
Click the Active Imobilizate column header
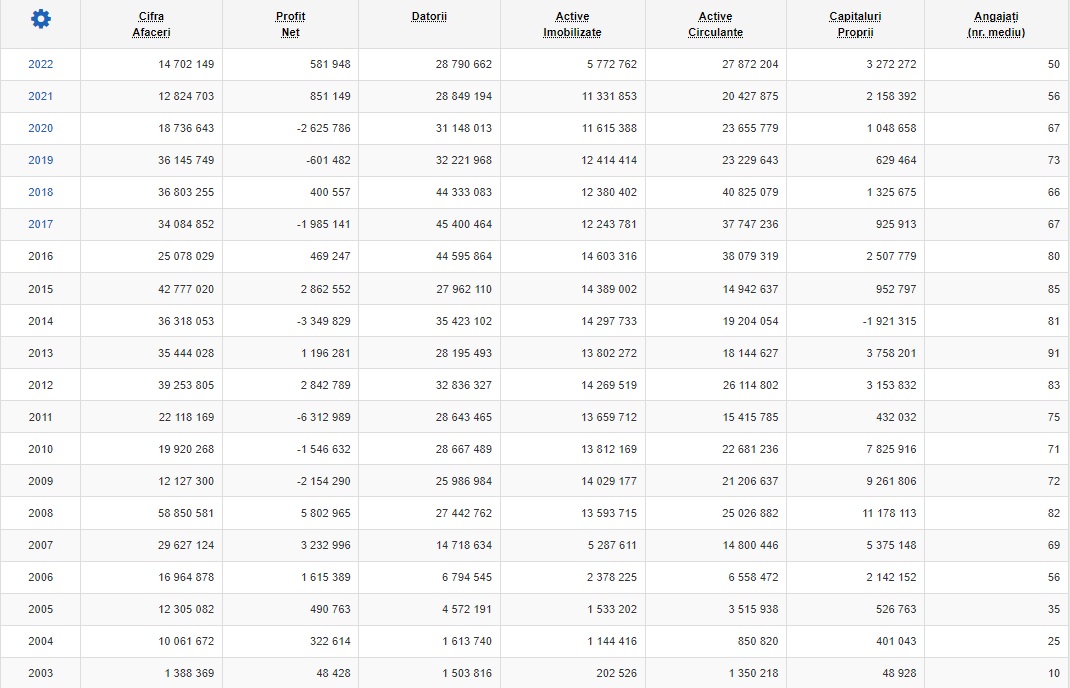(x=572, y=24)
